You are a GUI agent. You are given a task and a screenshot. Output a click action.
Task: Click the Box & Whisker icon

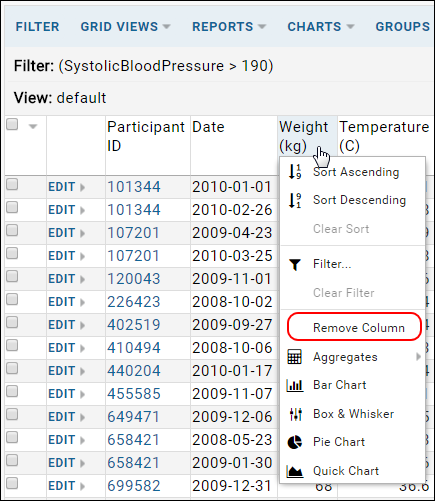(x=296, y=414)
